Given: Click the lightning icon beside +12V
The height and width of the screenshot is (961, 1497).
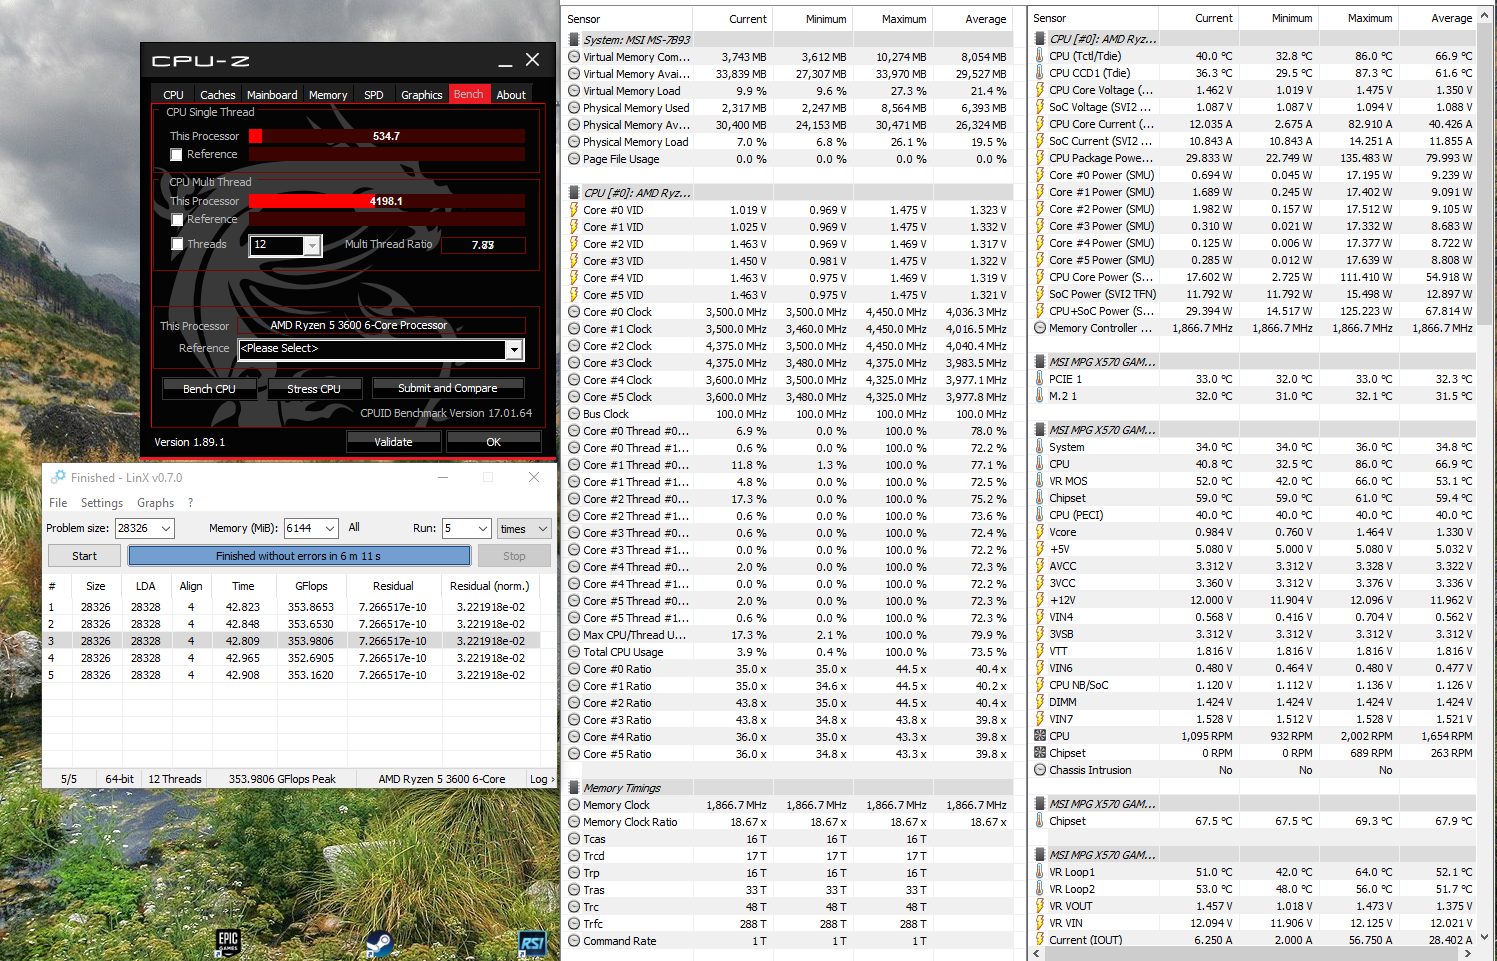Looking at the screenshot, I should click(x=1040, y=600).
